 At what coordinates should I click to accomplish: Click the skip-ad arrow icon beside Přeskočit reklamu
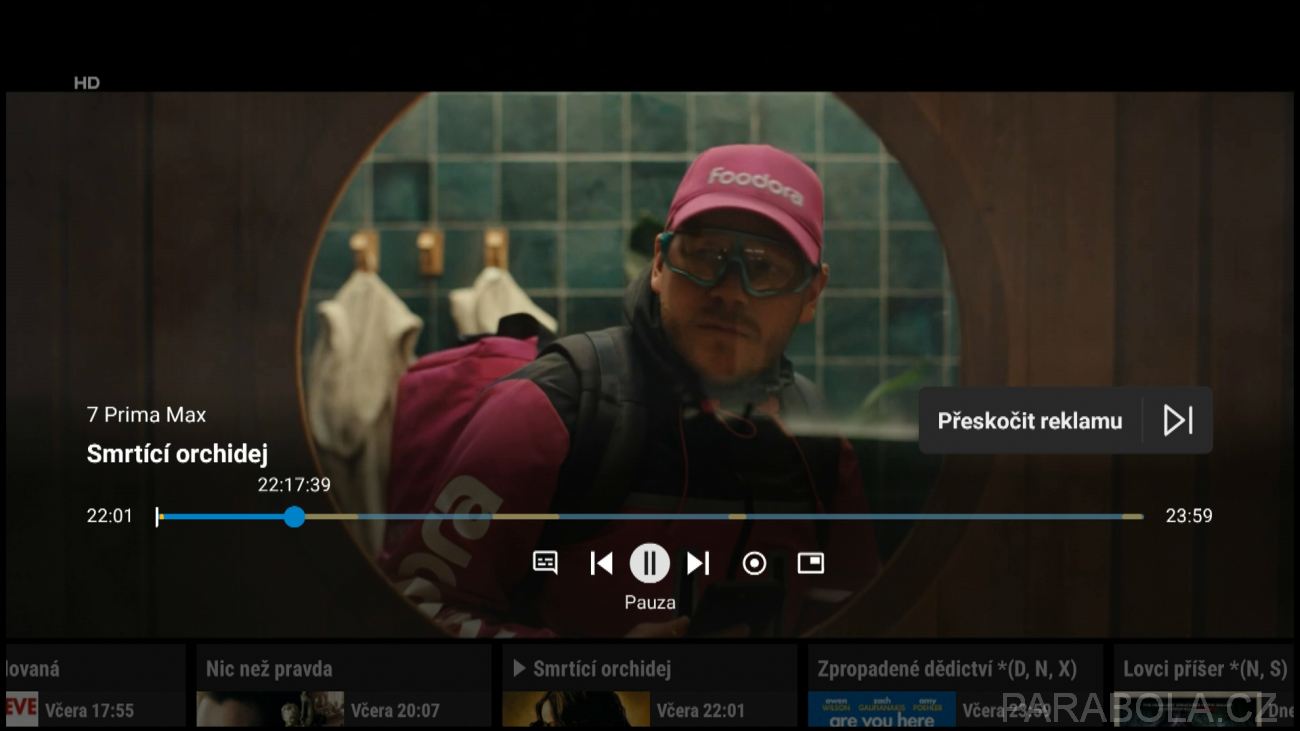click(1178, 421)
